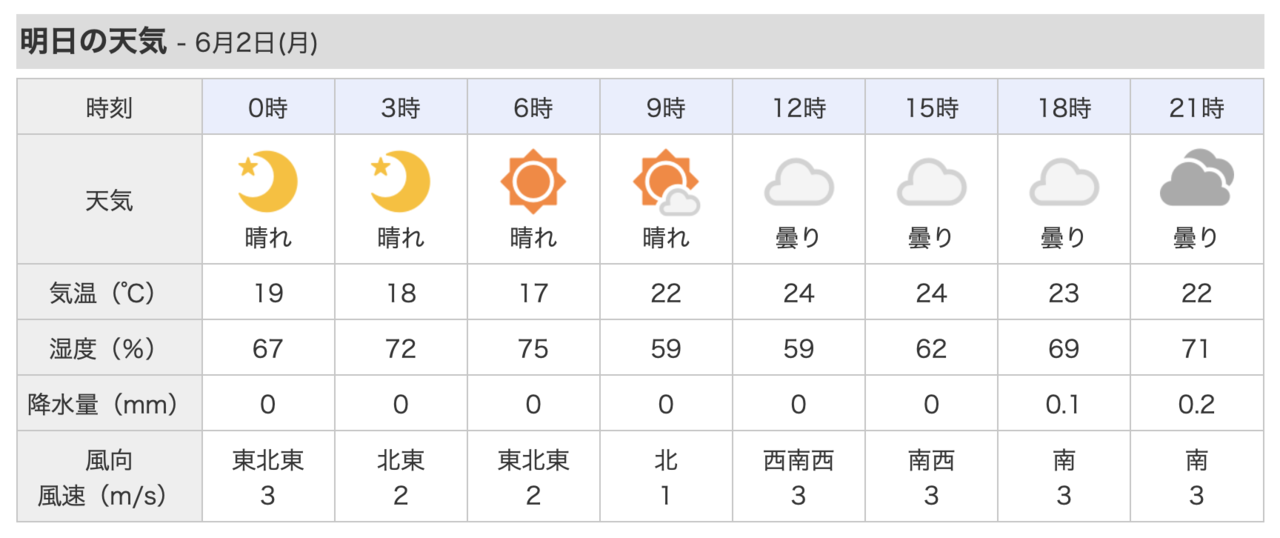Click the sun-with-cloud icon at 9時

[666, 183]
